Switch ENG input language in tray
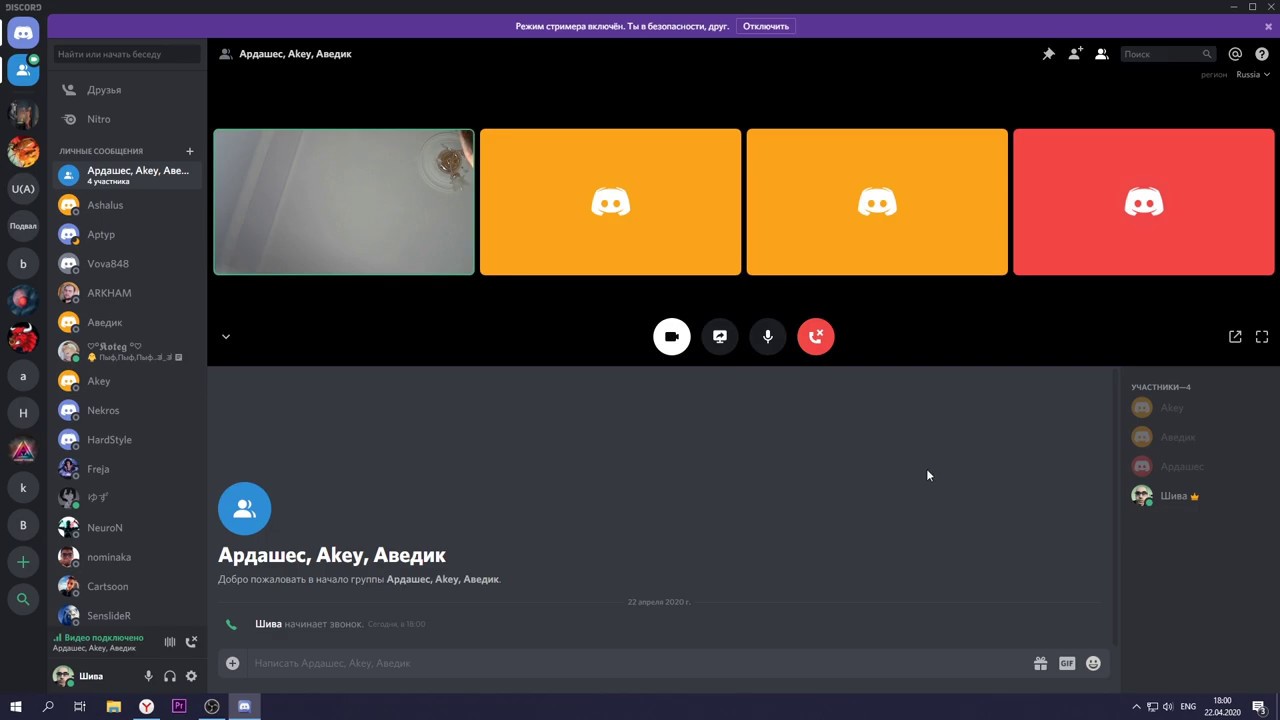 coord(1188,706)
